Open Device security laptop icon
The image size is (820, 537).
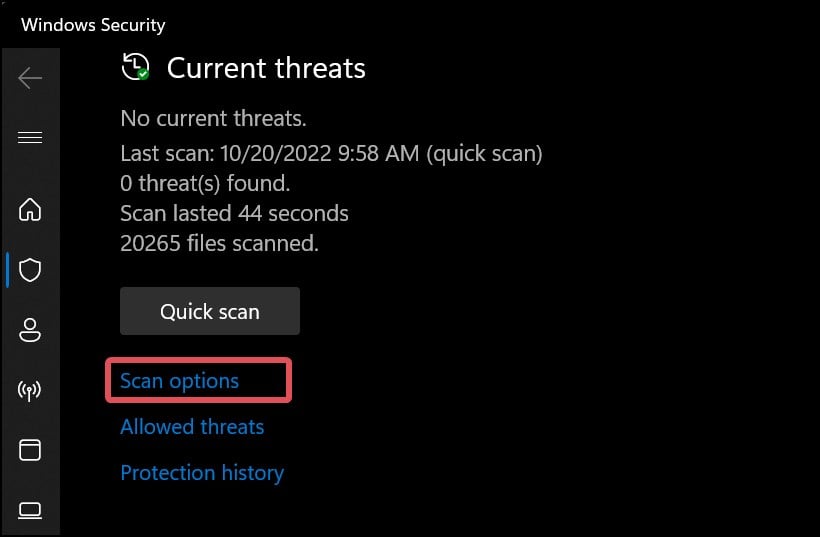(x=30, y=510)
